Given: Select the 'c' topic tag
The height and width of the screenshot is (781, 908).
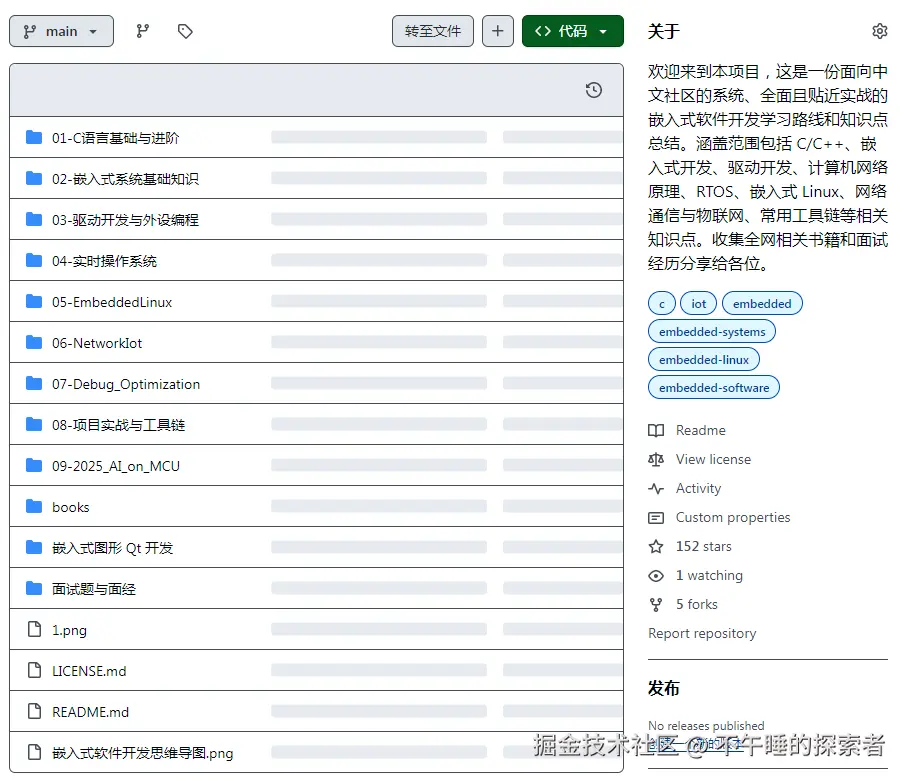Looking at the screenshot, I should [x=662, y=303].
